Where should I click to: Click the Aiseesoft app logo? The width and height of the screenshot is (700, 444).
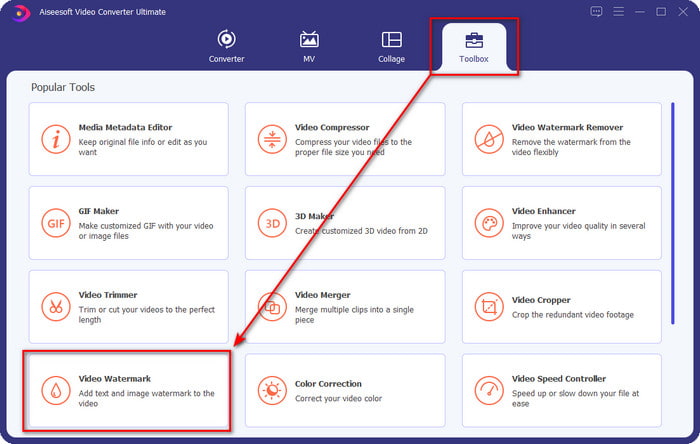click(20, 12)
